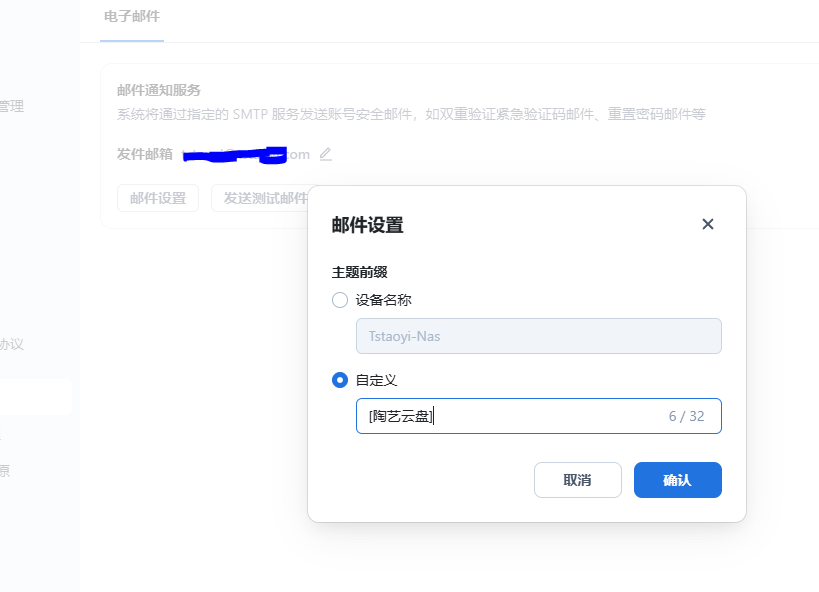This screenshot has width=819, height=592.
Task: Cancel with the 取消 button
Action: point(578,480)
